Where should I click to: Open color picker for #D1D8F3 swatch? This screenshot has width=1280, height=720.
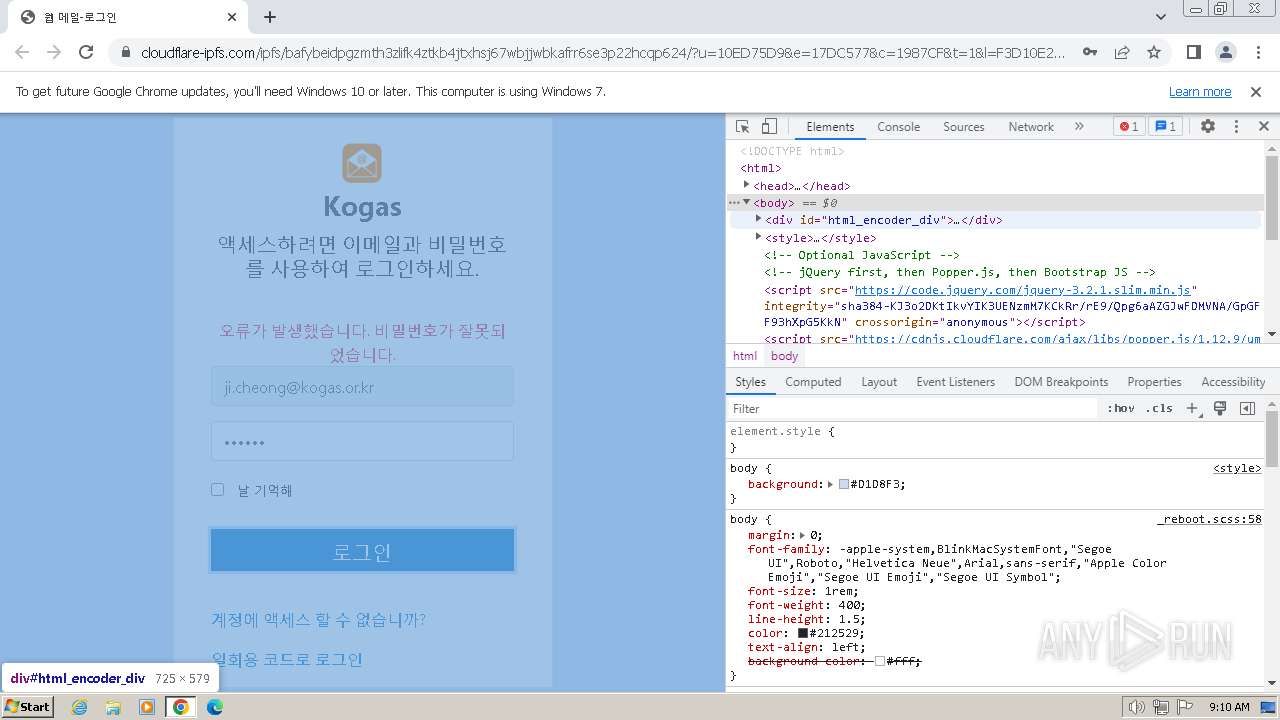844,484
